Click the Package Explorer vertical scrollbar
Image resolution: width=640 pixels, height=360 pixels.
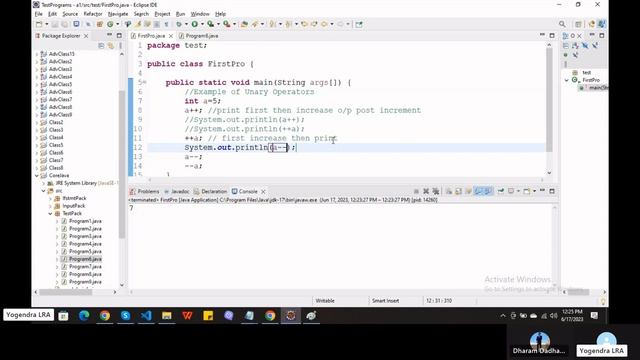click(122, 163)
